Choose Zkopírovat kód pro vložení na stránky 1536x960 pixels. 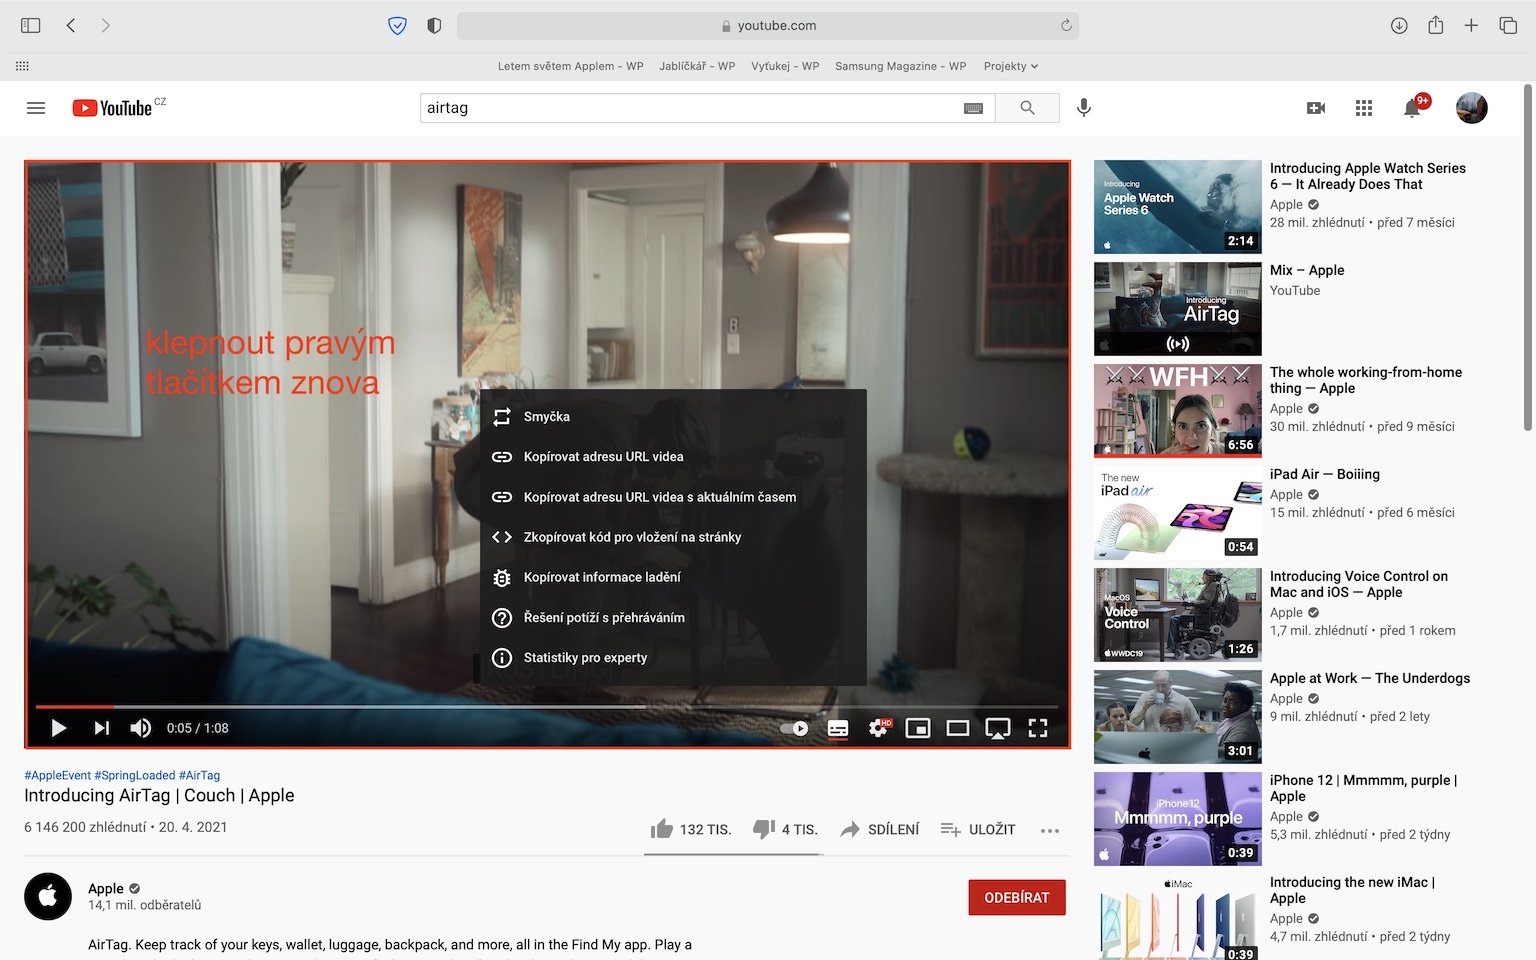(x=673, y=537)
